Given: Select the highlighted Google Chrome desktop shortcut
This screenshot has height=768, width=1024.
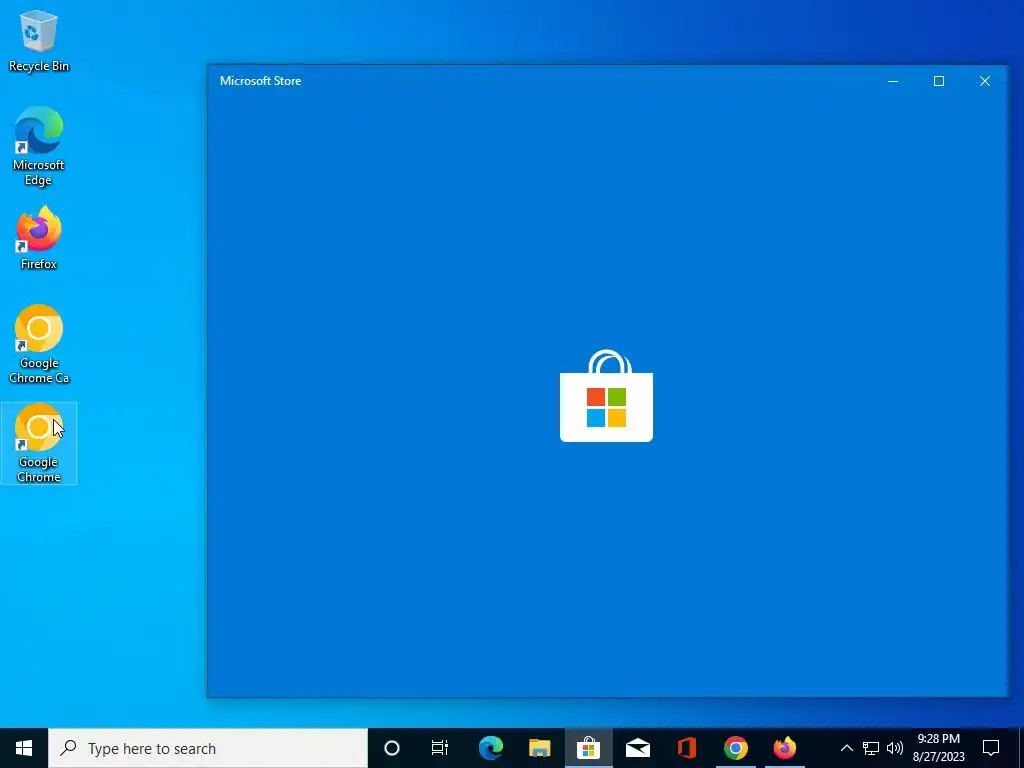Looking at the screenshot, I should pyautogui.click(x=39, y=443).
